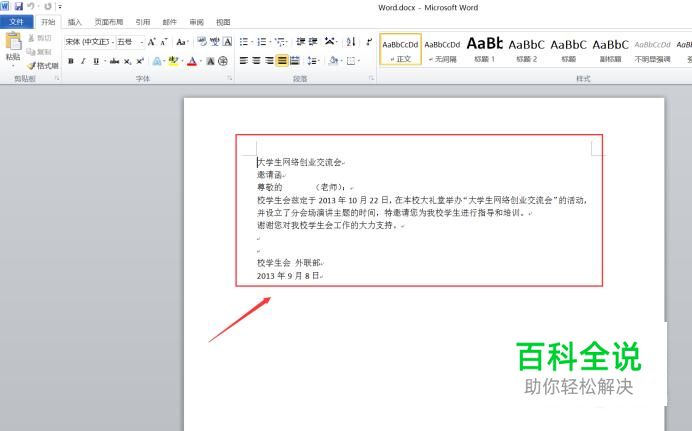692x431 pixels.
Task: Click the Redo icon in the quick access toolbar
Action: [48, 7]
